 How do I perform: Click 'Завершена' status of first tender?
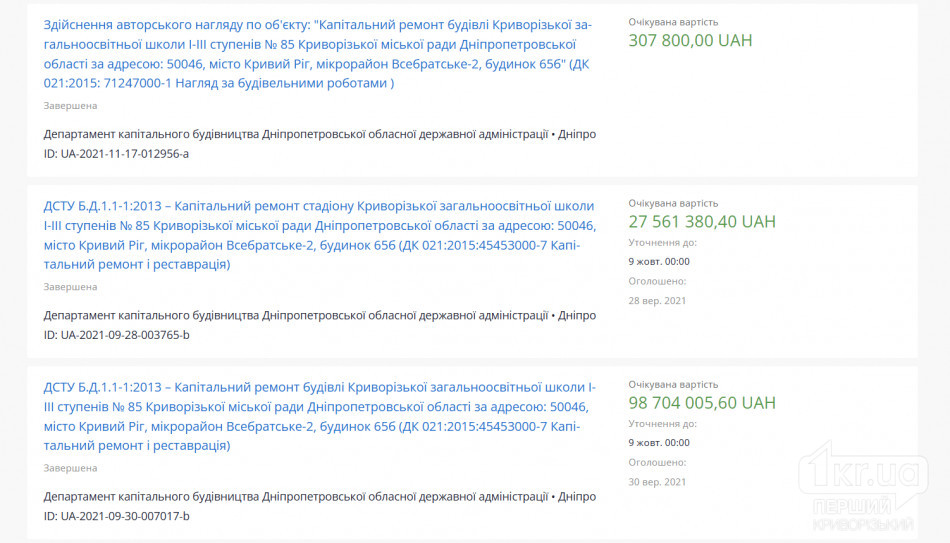click(x=70, y=105)
